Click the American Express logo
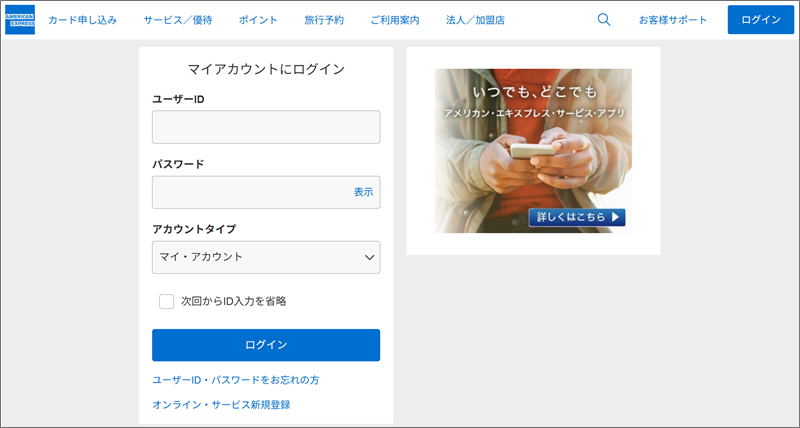The width and height of the screenshot is (800, 428). tap(20, 20)
